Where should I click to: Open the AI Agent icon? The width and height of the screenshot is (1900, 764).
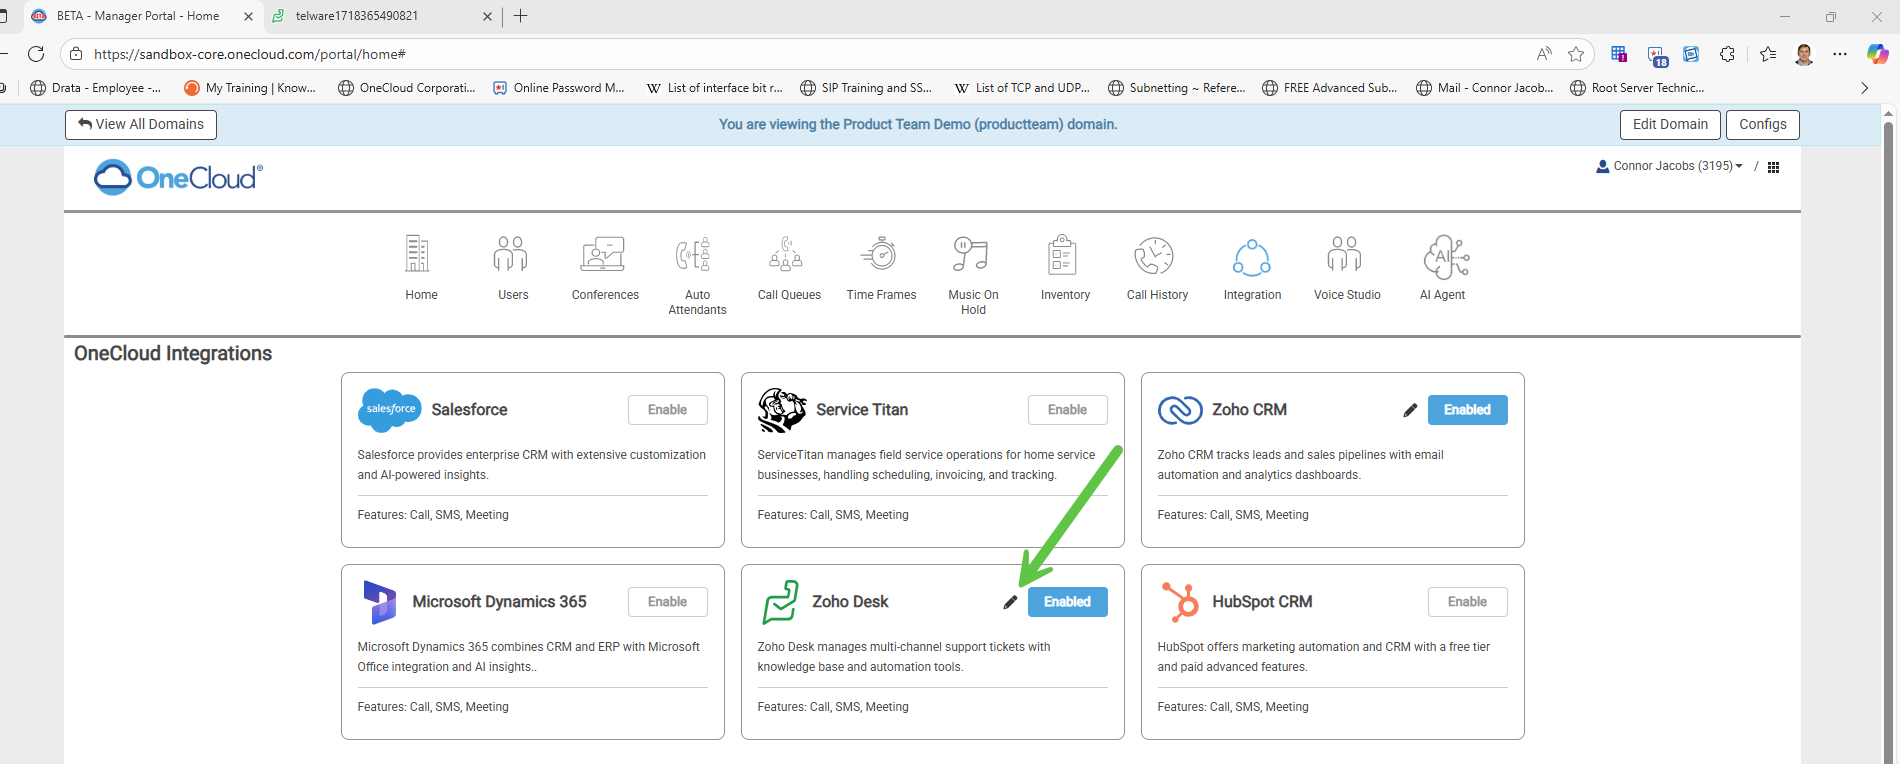click(x=1443, y=256)
